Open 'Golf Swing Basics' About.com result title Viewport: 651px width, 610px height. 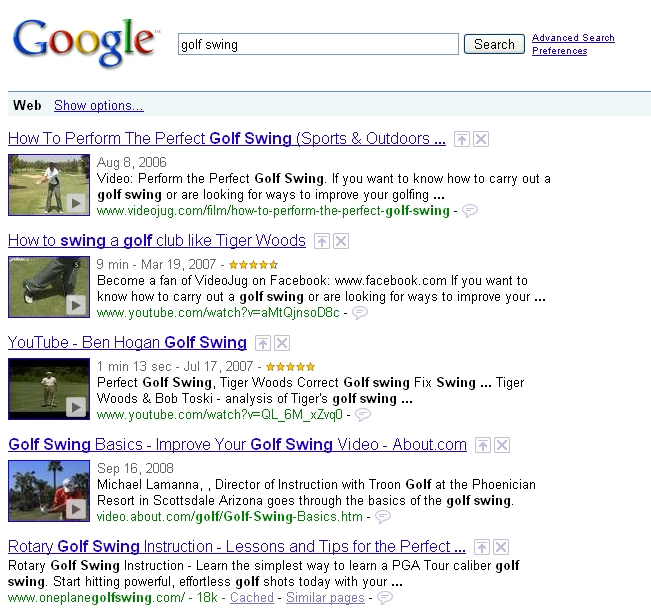coord(237,445)
